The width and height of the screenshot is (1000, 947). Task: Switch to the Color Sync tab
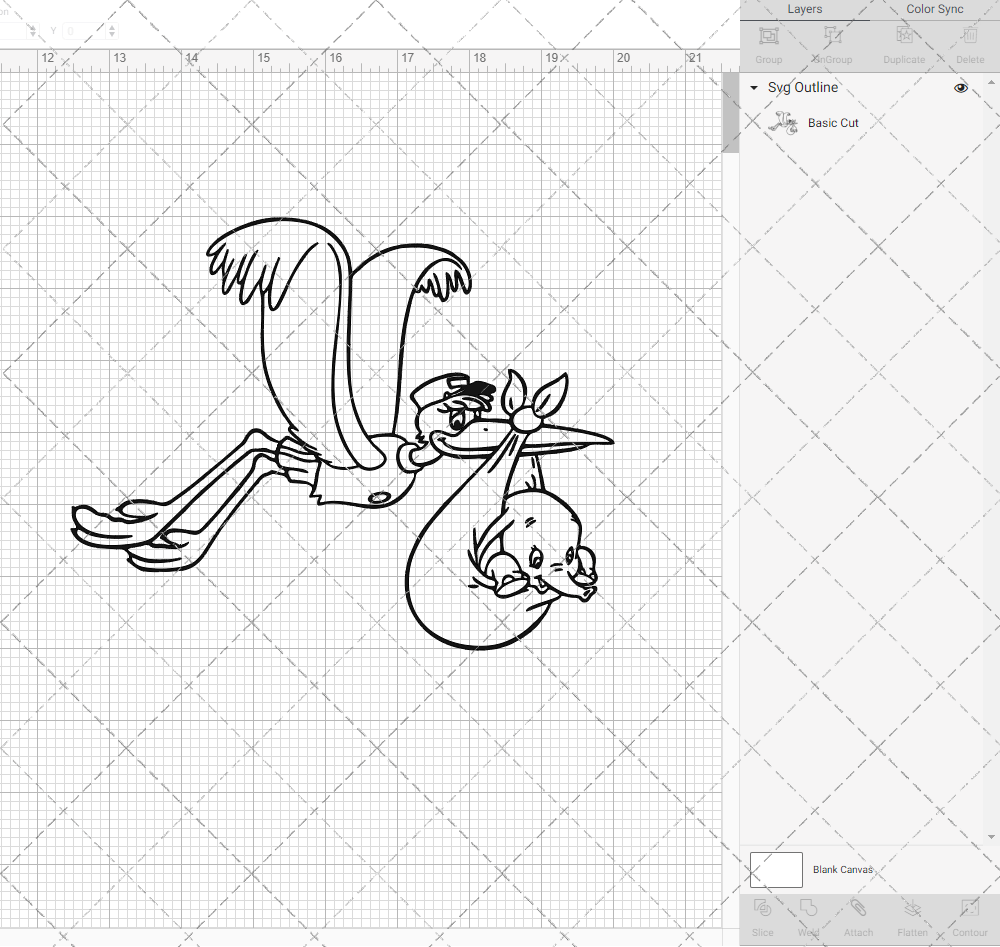934,9
